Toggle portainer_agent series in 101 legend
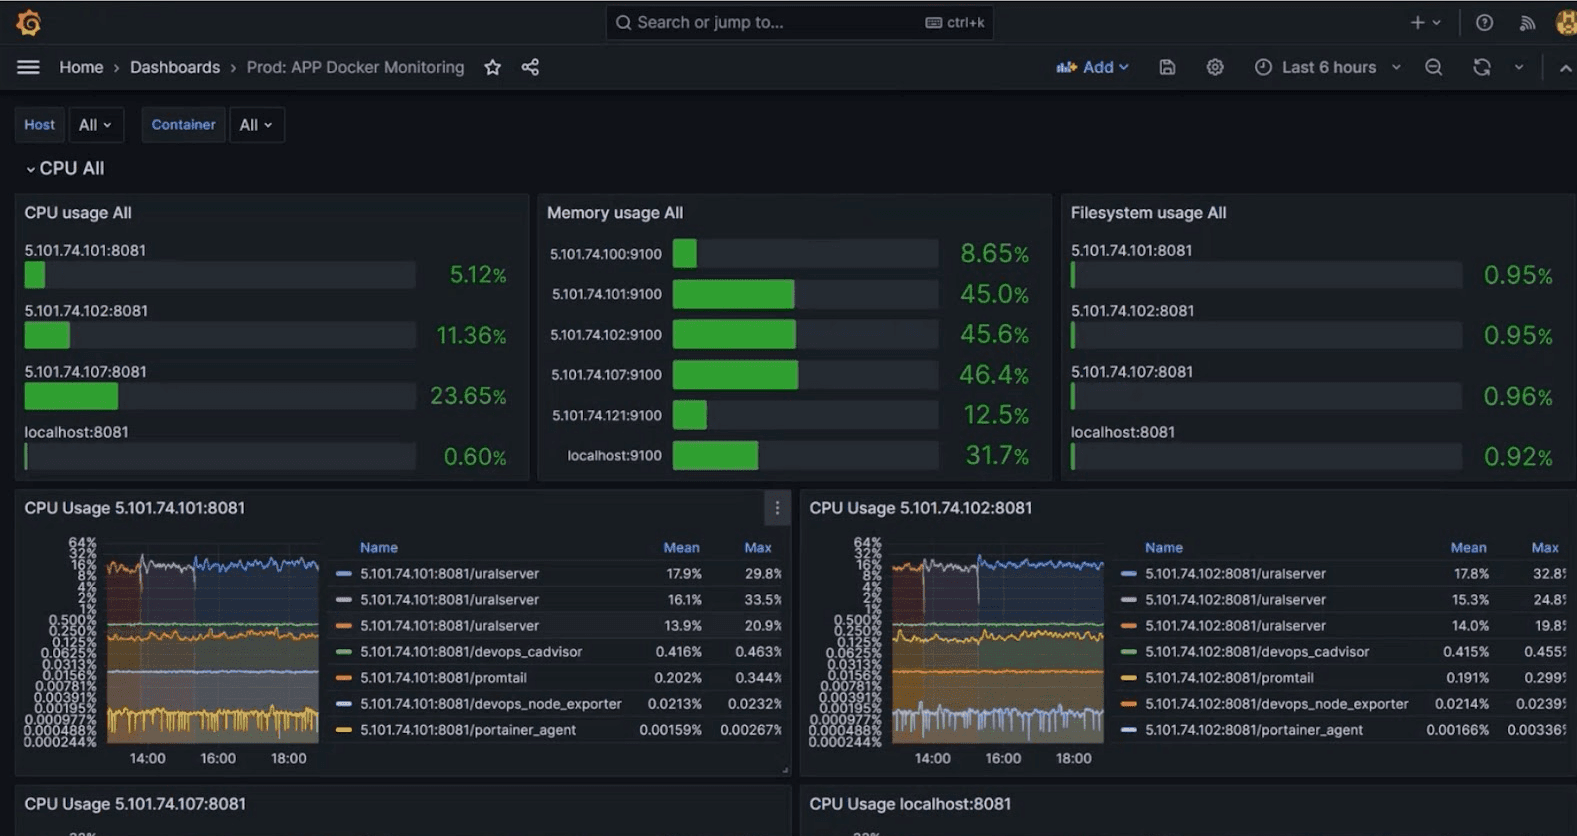 click(x=467, y=730)
